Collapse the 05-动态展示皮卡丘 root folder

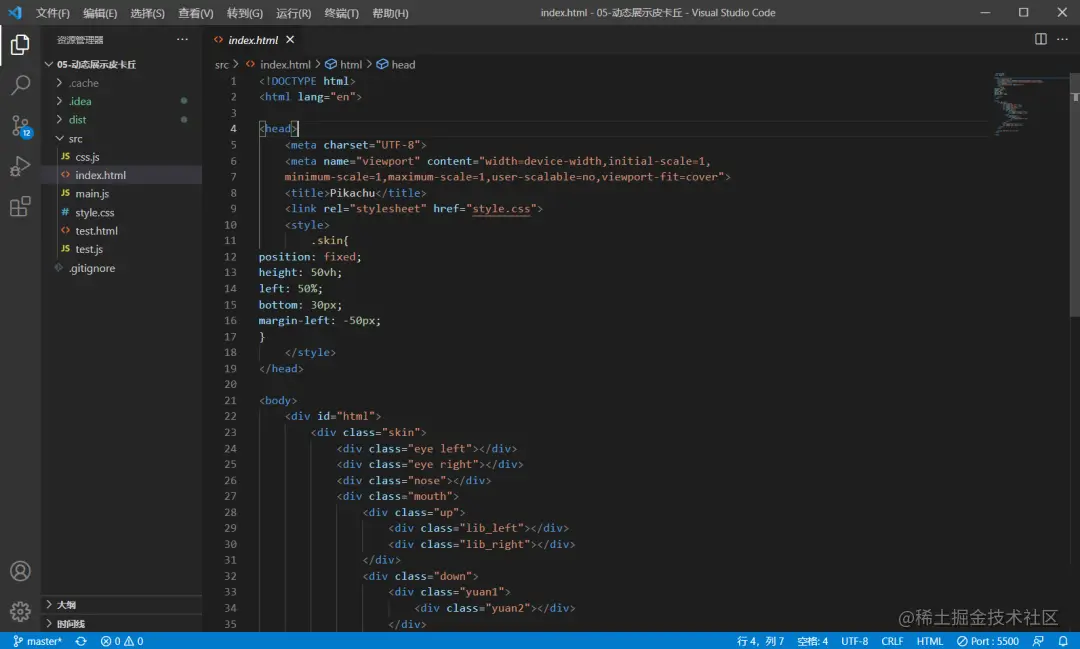96,64
